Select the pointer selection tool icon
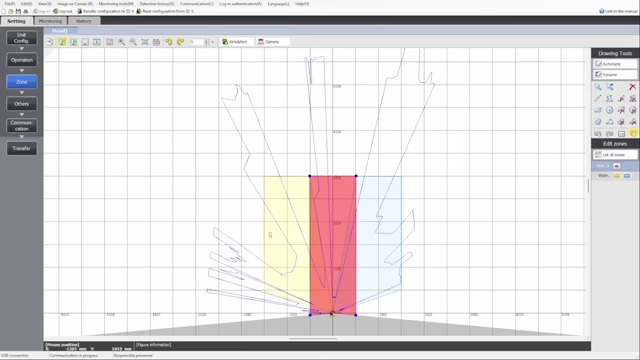This screenshot has width=640, height=360. click(x=598, y=87)
